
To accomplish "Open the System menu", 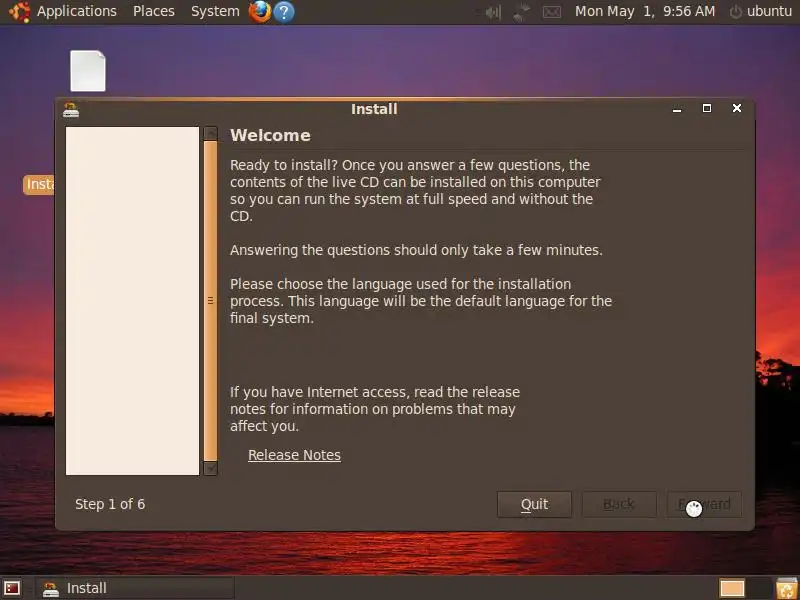I will 215,11.
